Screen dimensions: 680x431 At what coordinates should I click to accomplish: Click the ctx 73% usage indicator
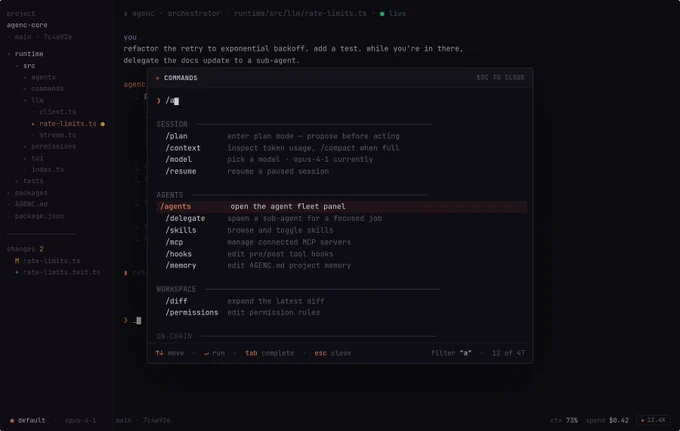(x=564, y=420)
